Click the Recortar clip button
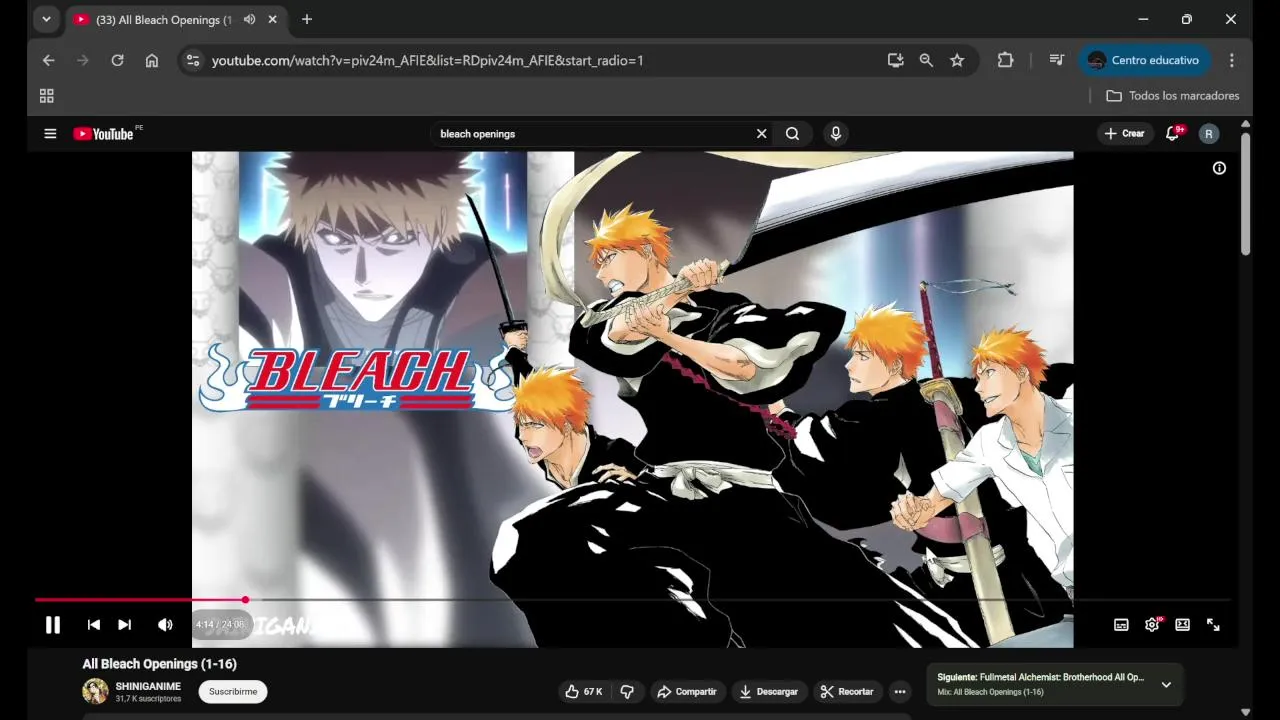1280x720 pixels. (847, 691)
